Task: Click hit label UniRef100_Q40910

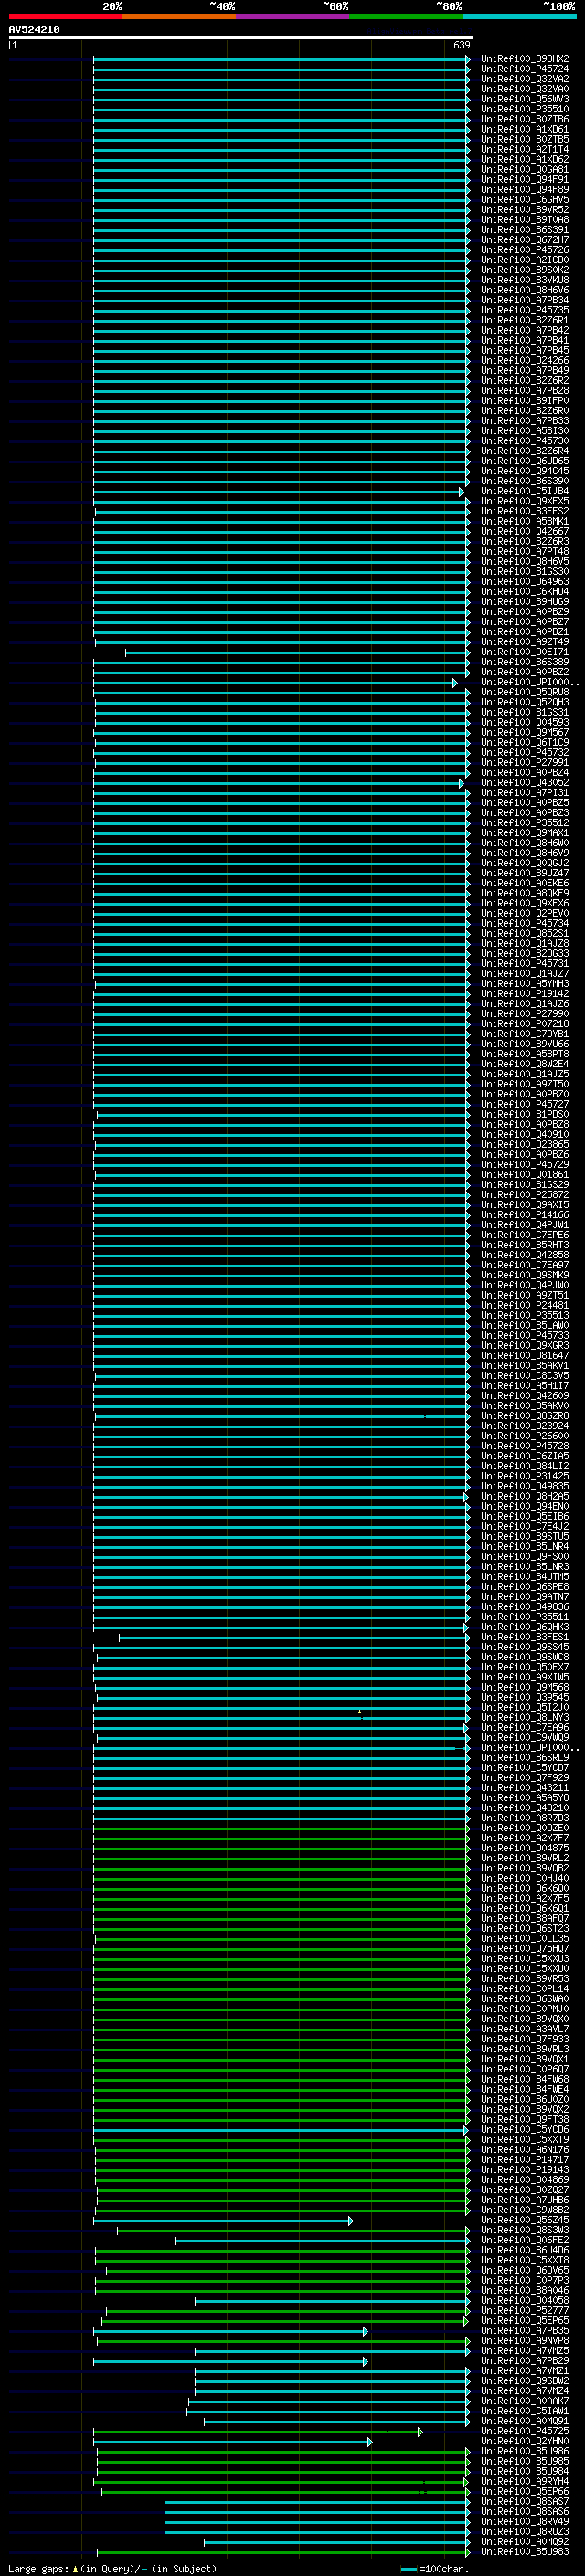Action: point(524,1135)
